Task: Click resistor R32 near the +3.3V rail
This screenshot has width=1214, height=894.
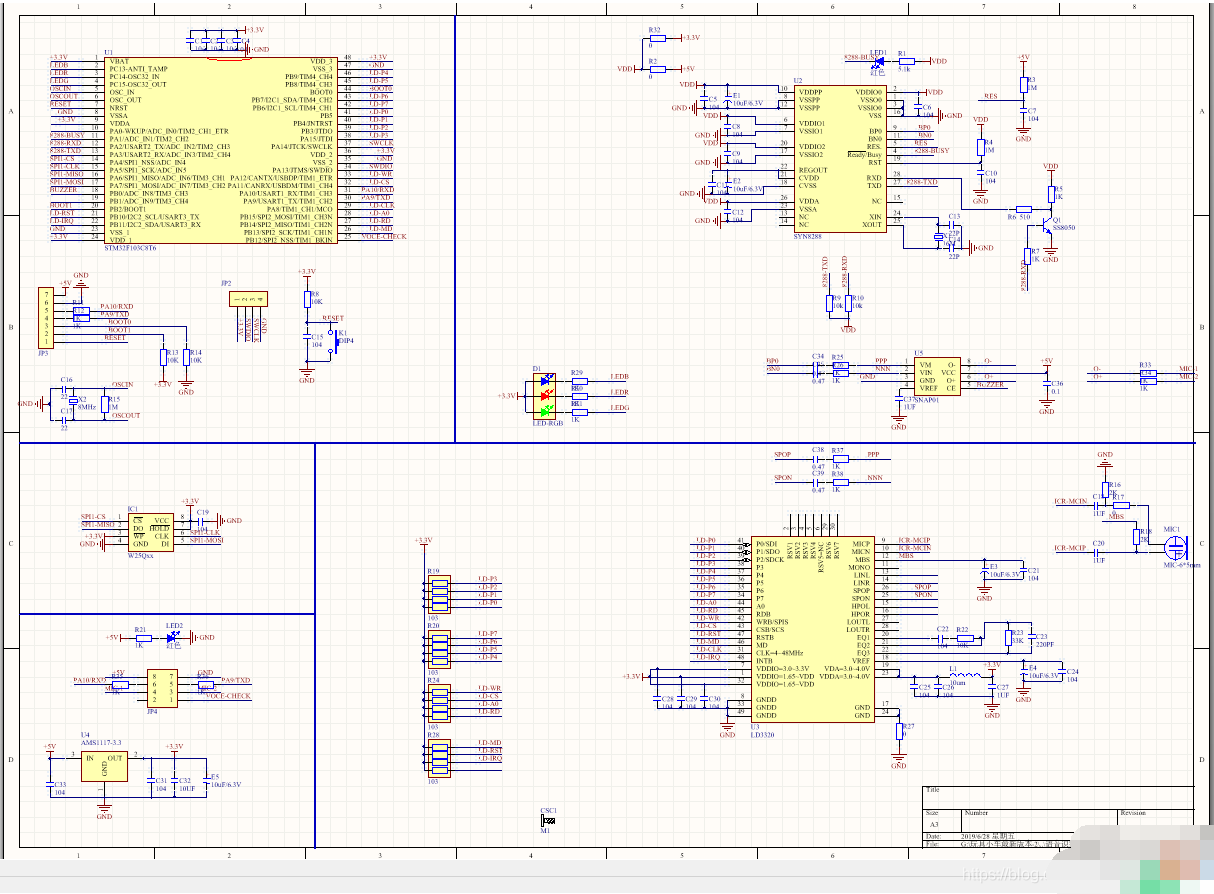Action: pos(656,38)
